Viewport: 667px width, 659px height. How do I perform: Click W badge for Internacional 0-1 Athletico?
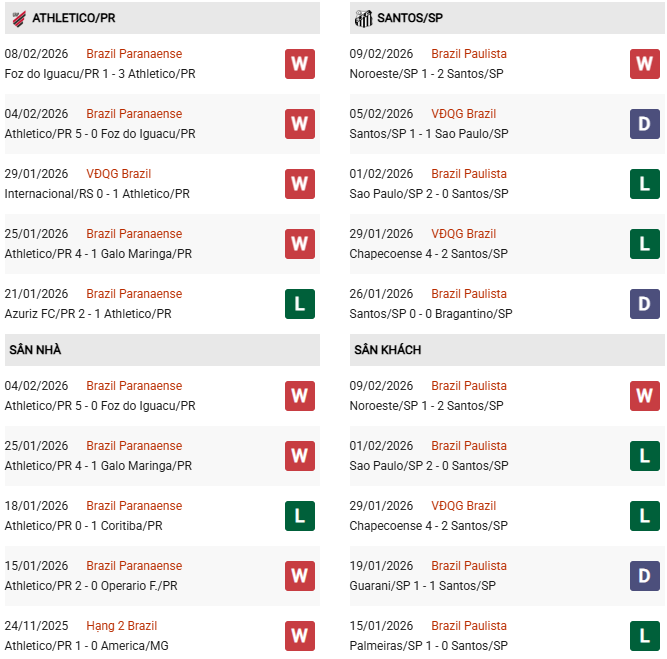tap(300, 184)
